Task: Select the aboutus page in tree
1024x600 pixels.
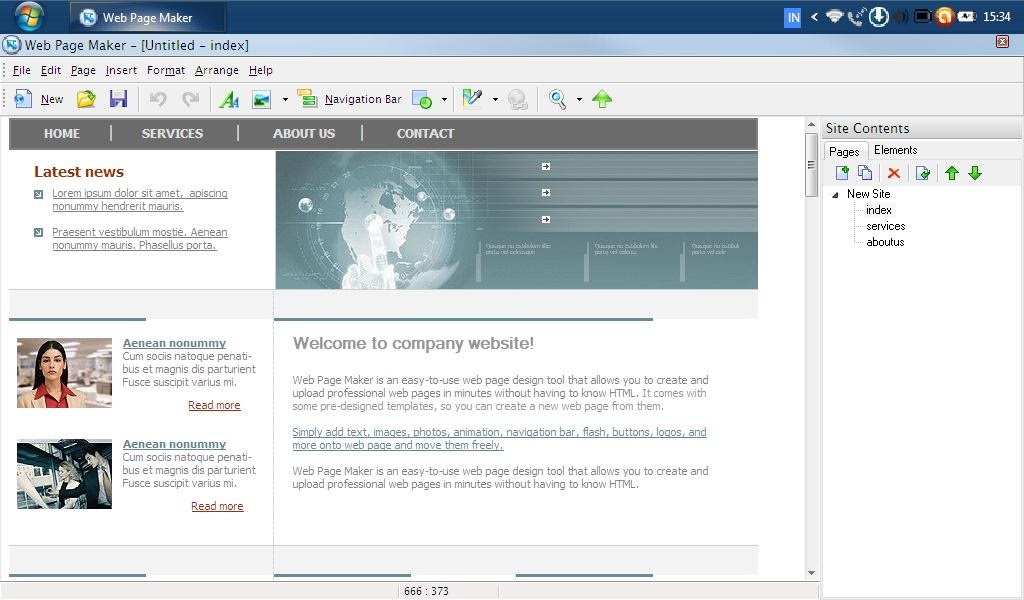Action: (885, 242)
